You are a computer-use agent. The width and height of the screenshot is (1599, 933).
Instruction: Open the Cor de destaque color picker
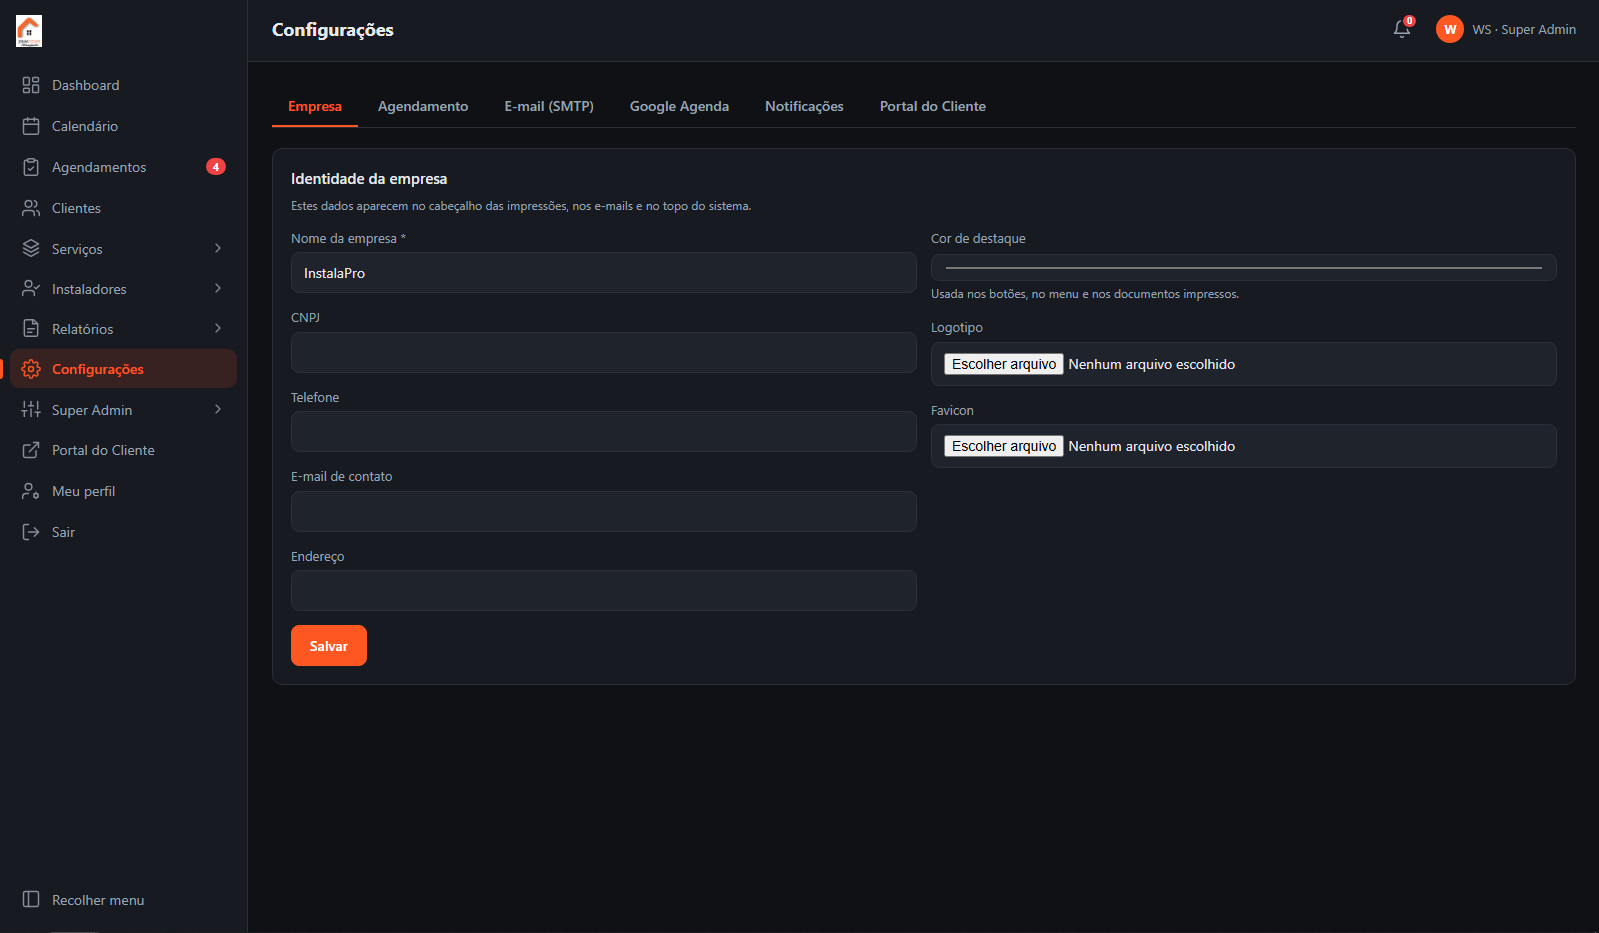1244,267
